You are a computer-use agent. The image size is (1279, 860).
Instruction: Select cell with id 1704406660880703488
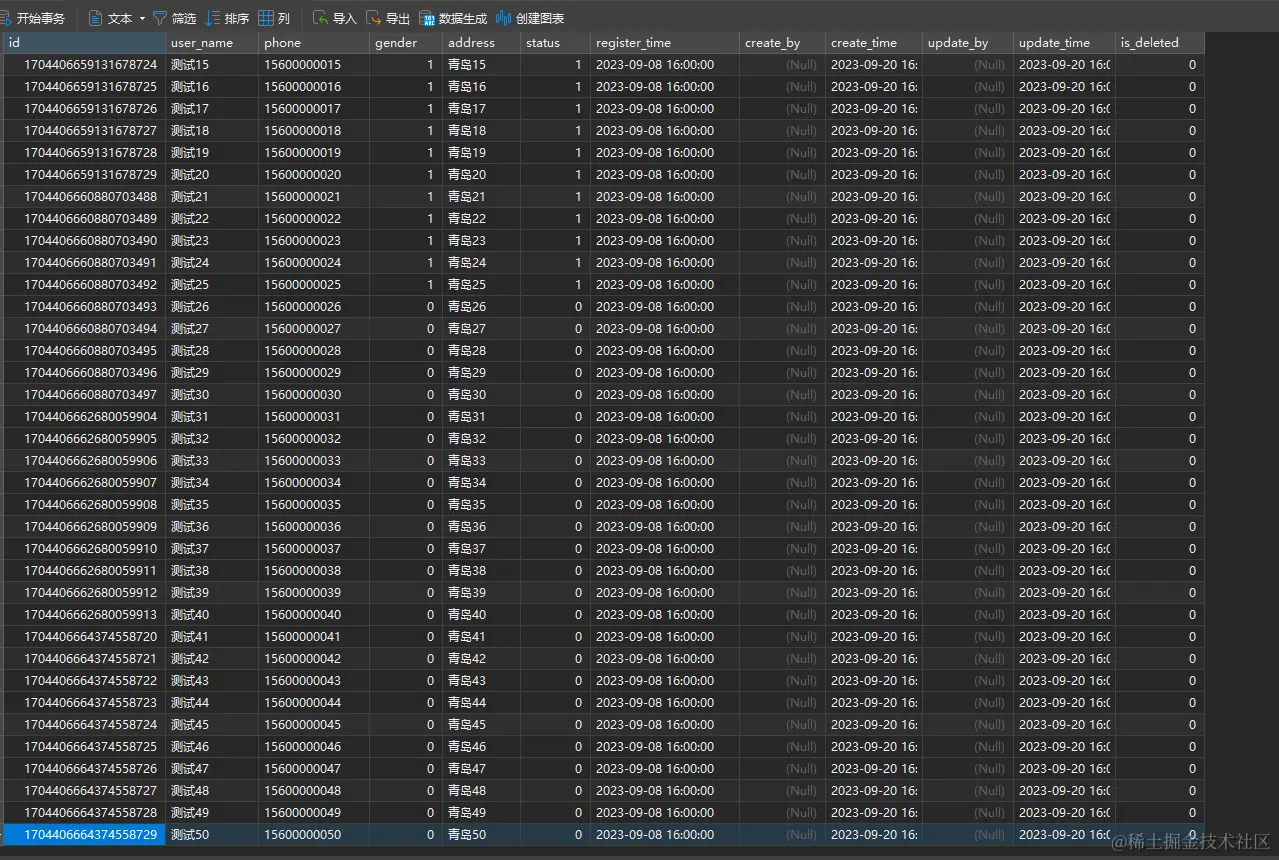(x=84, y=197)
